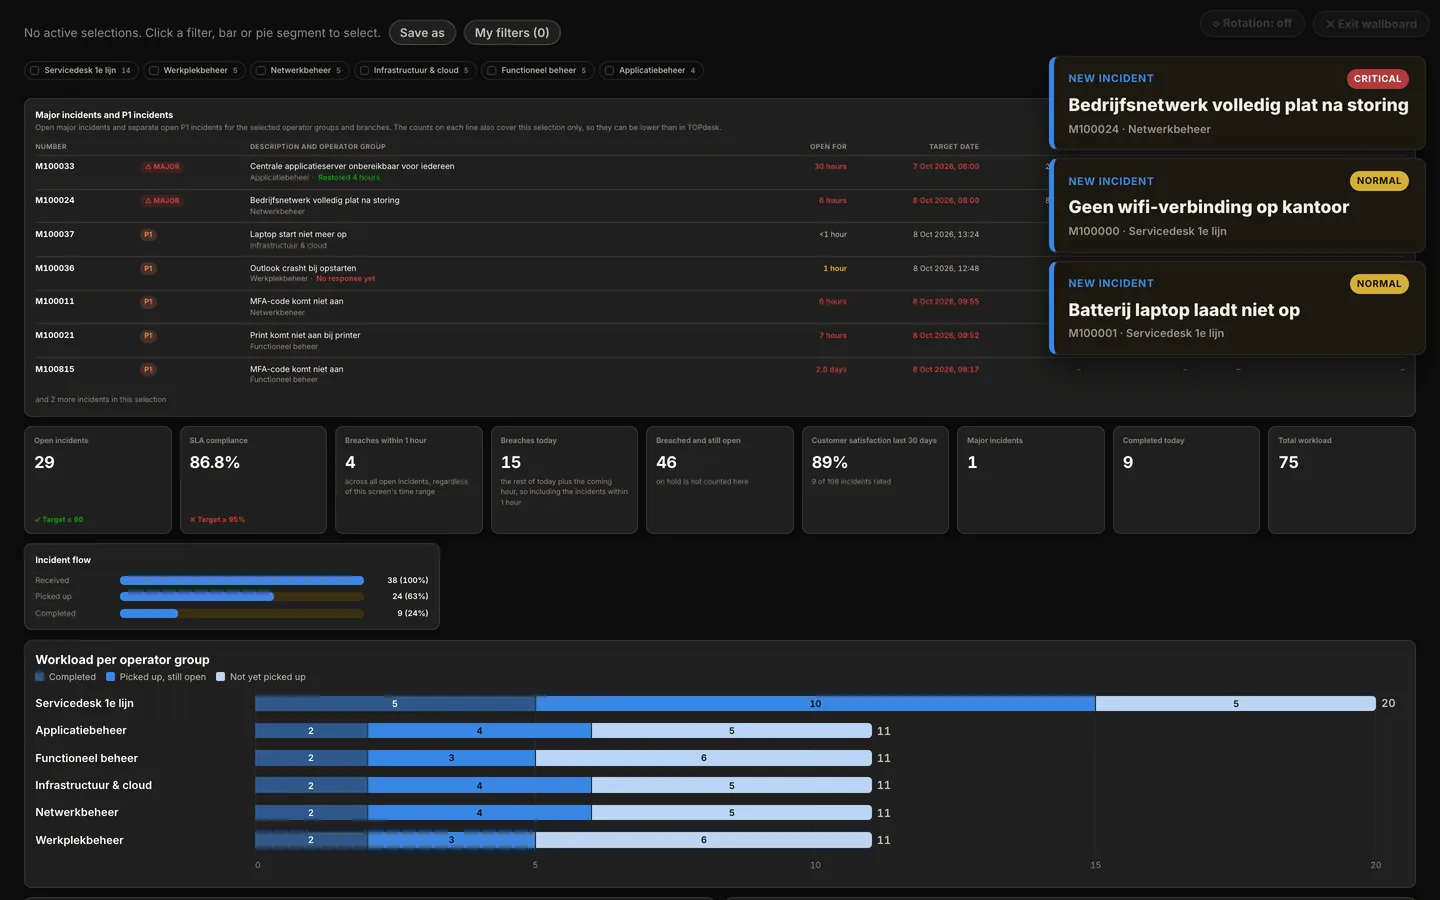Open My filters (0)
The width and height of the screenshot is (1440, 900).
tap(512, 33)
